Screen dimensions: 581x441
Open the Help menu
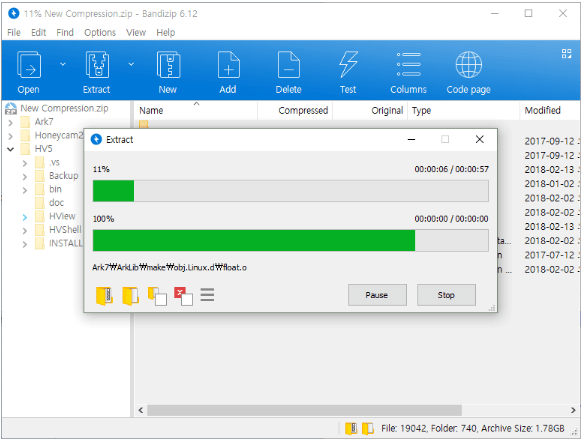click(x=165, y=33)
